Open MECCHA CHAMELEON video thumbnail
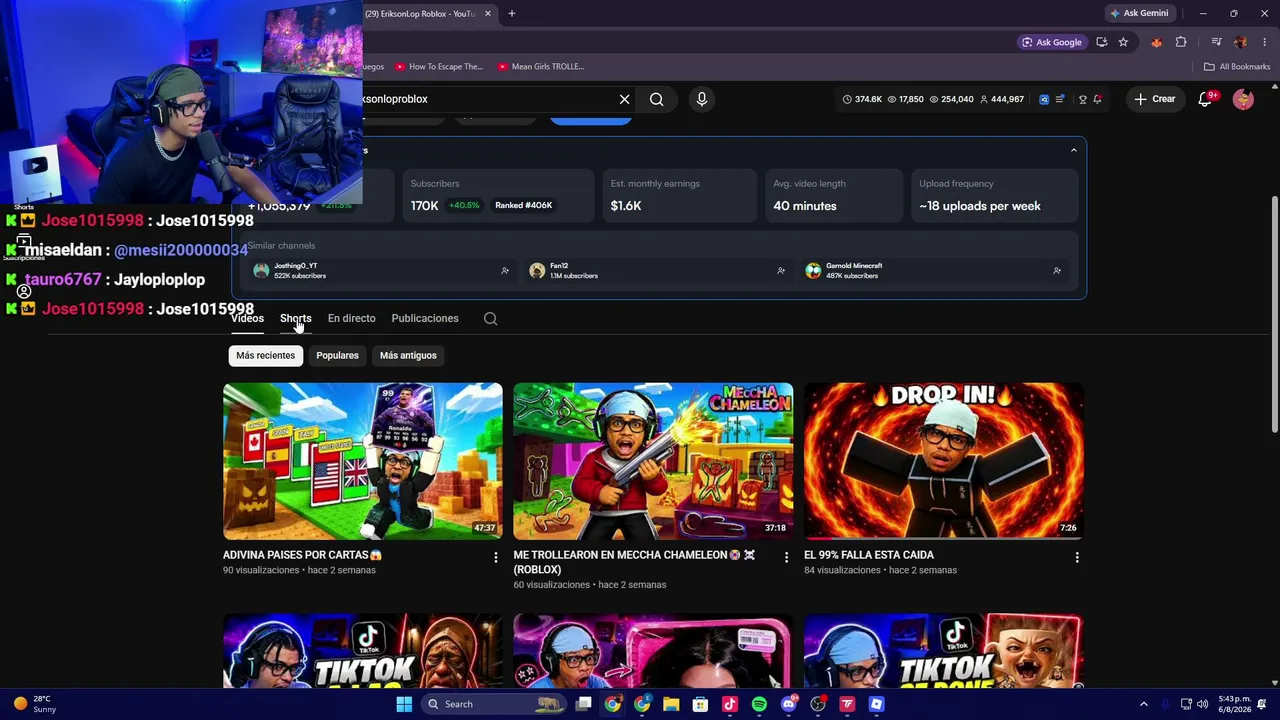The height and width of the screenshot is (720, 1280). 653,461
